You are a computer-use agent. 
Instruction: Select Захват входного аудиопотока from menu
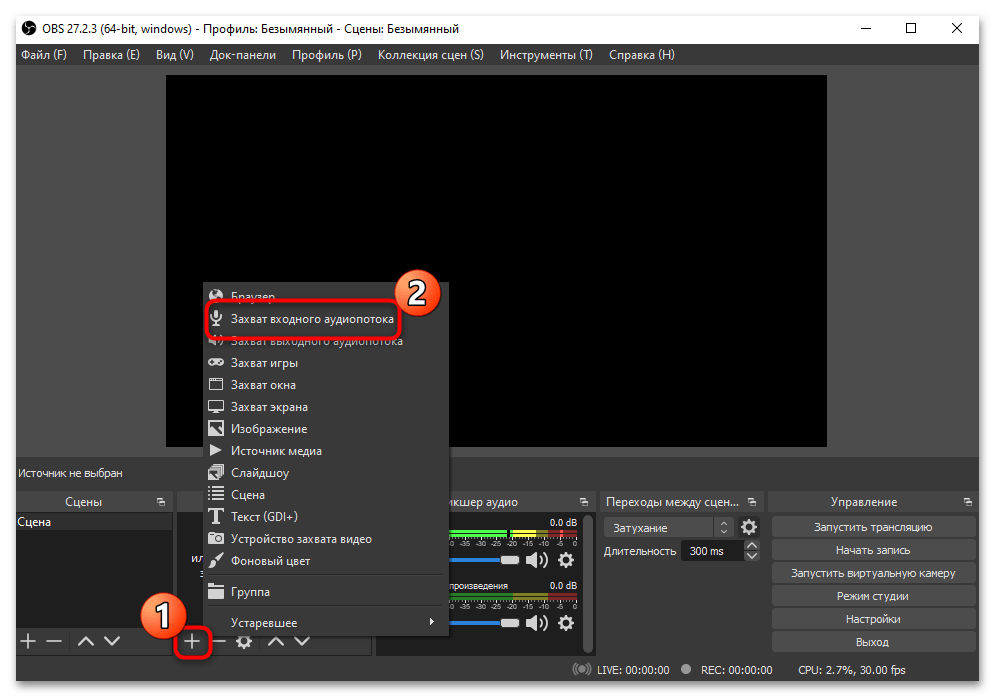pyautogui.click(x=312, y=319)
